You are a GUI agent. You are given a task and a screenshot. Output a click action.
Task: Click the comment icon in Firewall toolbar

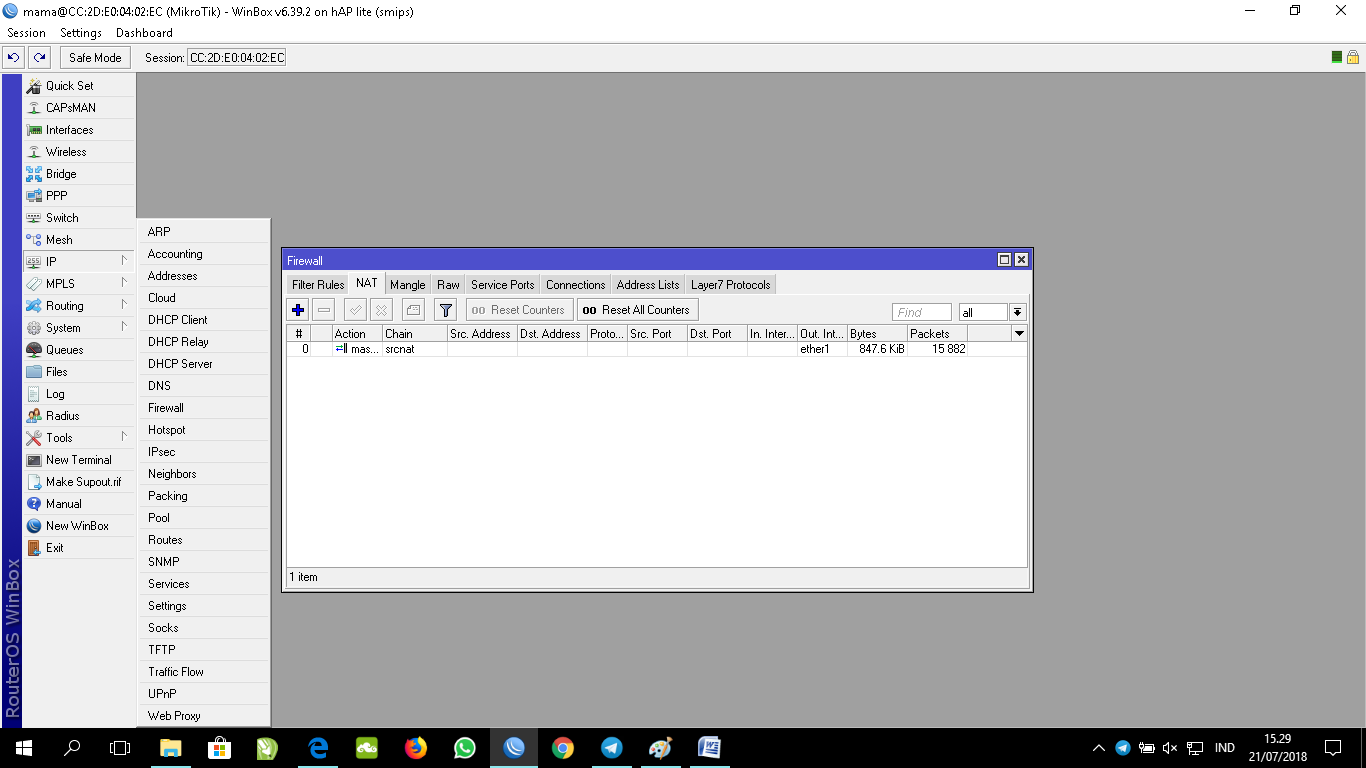(x=414, y=310)
